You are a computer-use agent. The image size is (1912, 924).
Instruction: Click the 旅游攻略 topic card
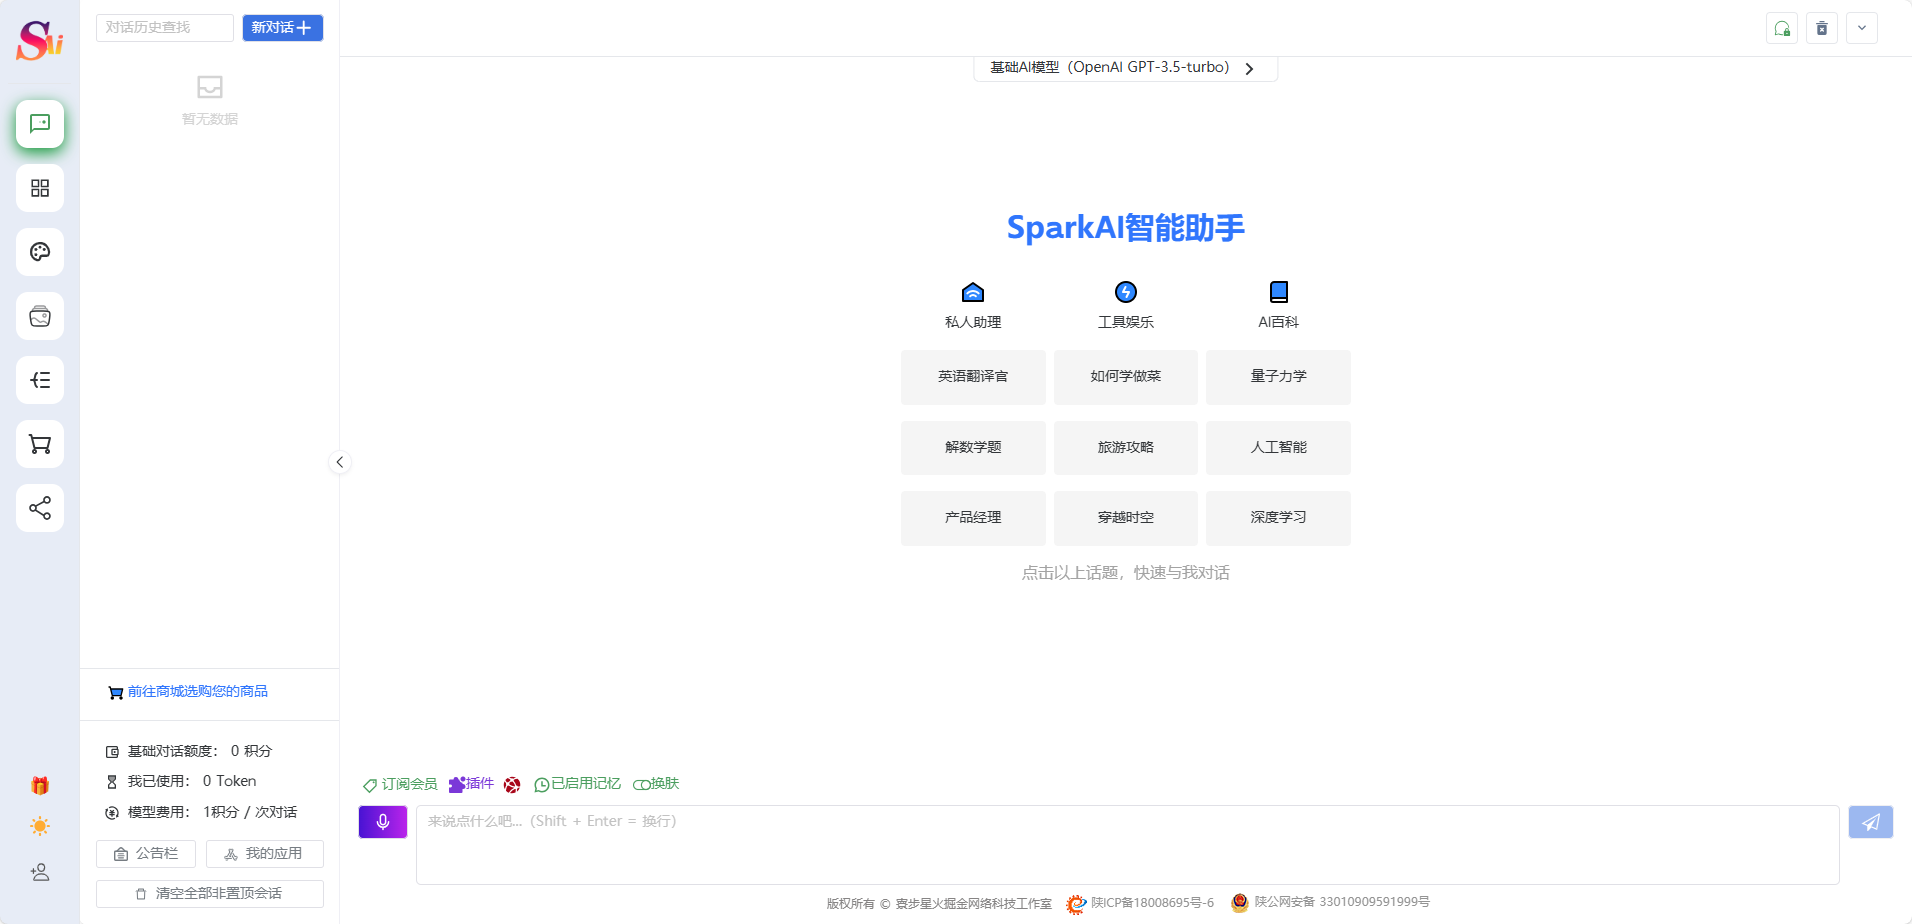pyautogui.click(x=1126, y=448)
